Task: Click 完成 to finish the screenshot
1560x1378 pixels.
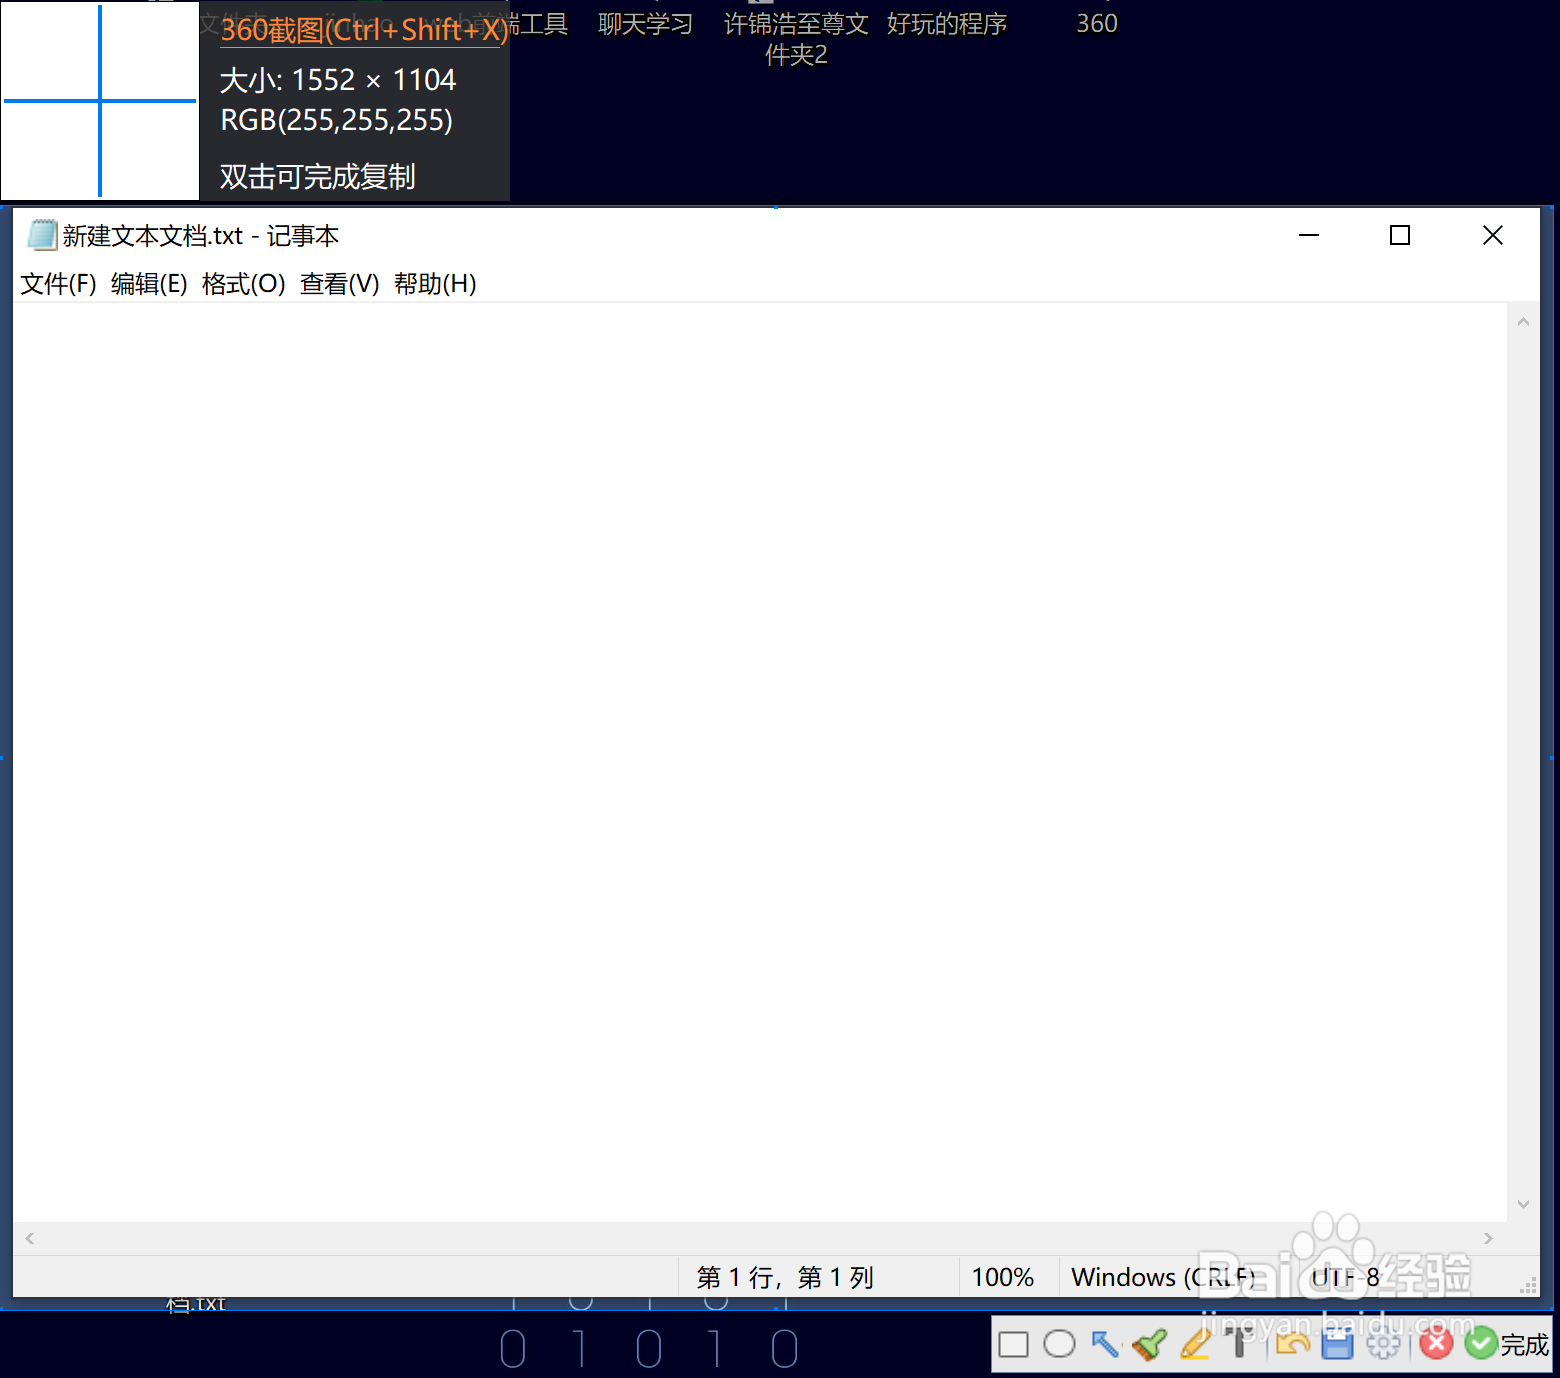Action: click(1507, 1345)
